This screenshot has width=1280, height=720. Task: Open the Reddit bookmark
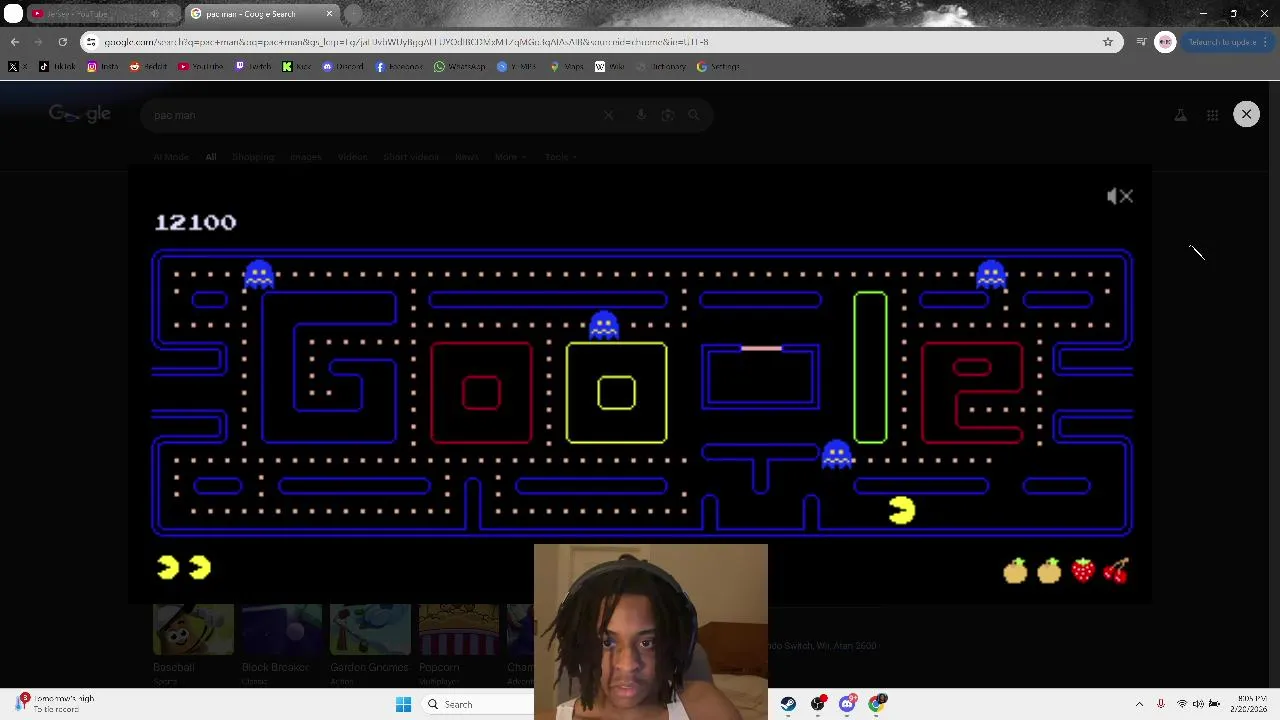point(149,66)
